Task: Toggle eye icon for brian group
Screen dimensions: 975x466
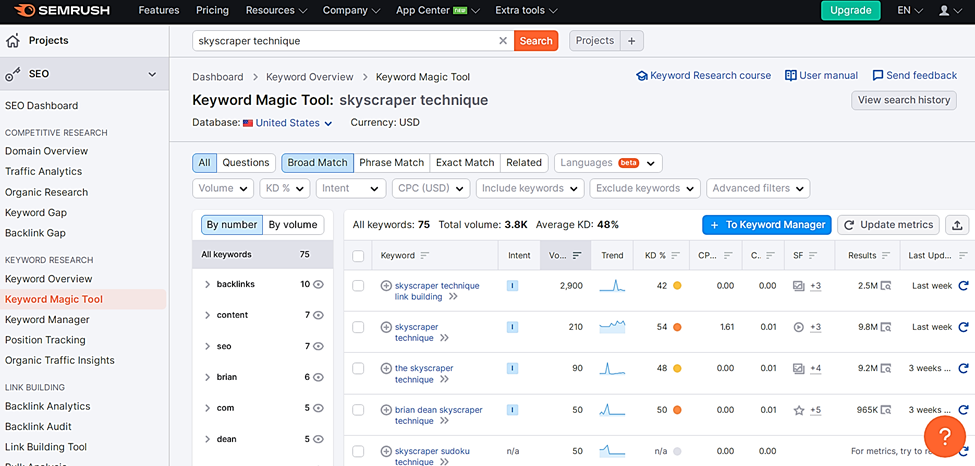Action: point(318,377)
